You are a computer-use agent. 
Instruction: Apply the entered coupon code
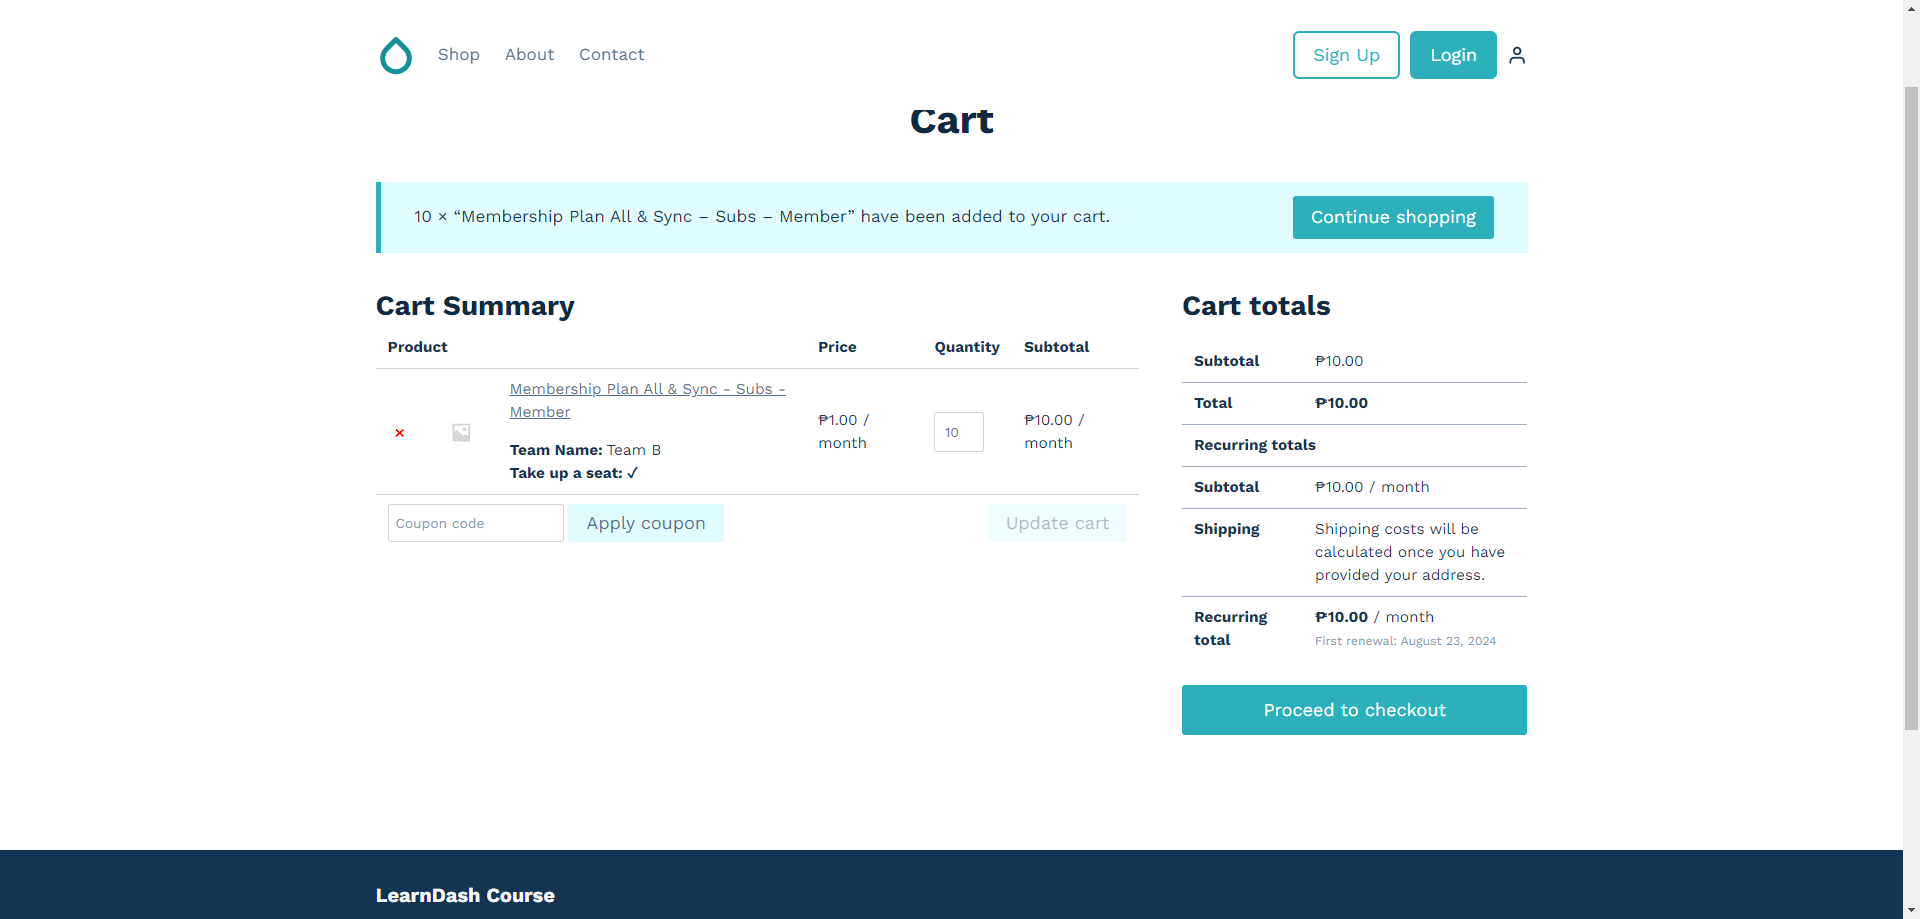[x=645, y=523]
